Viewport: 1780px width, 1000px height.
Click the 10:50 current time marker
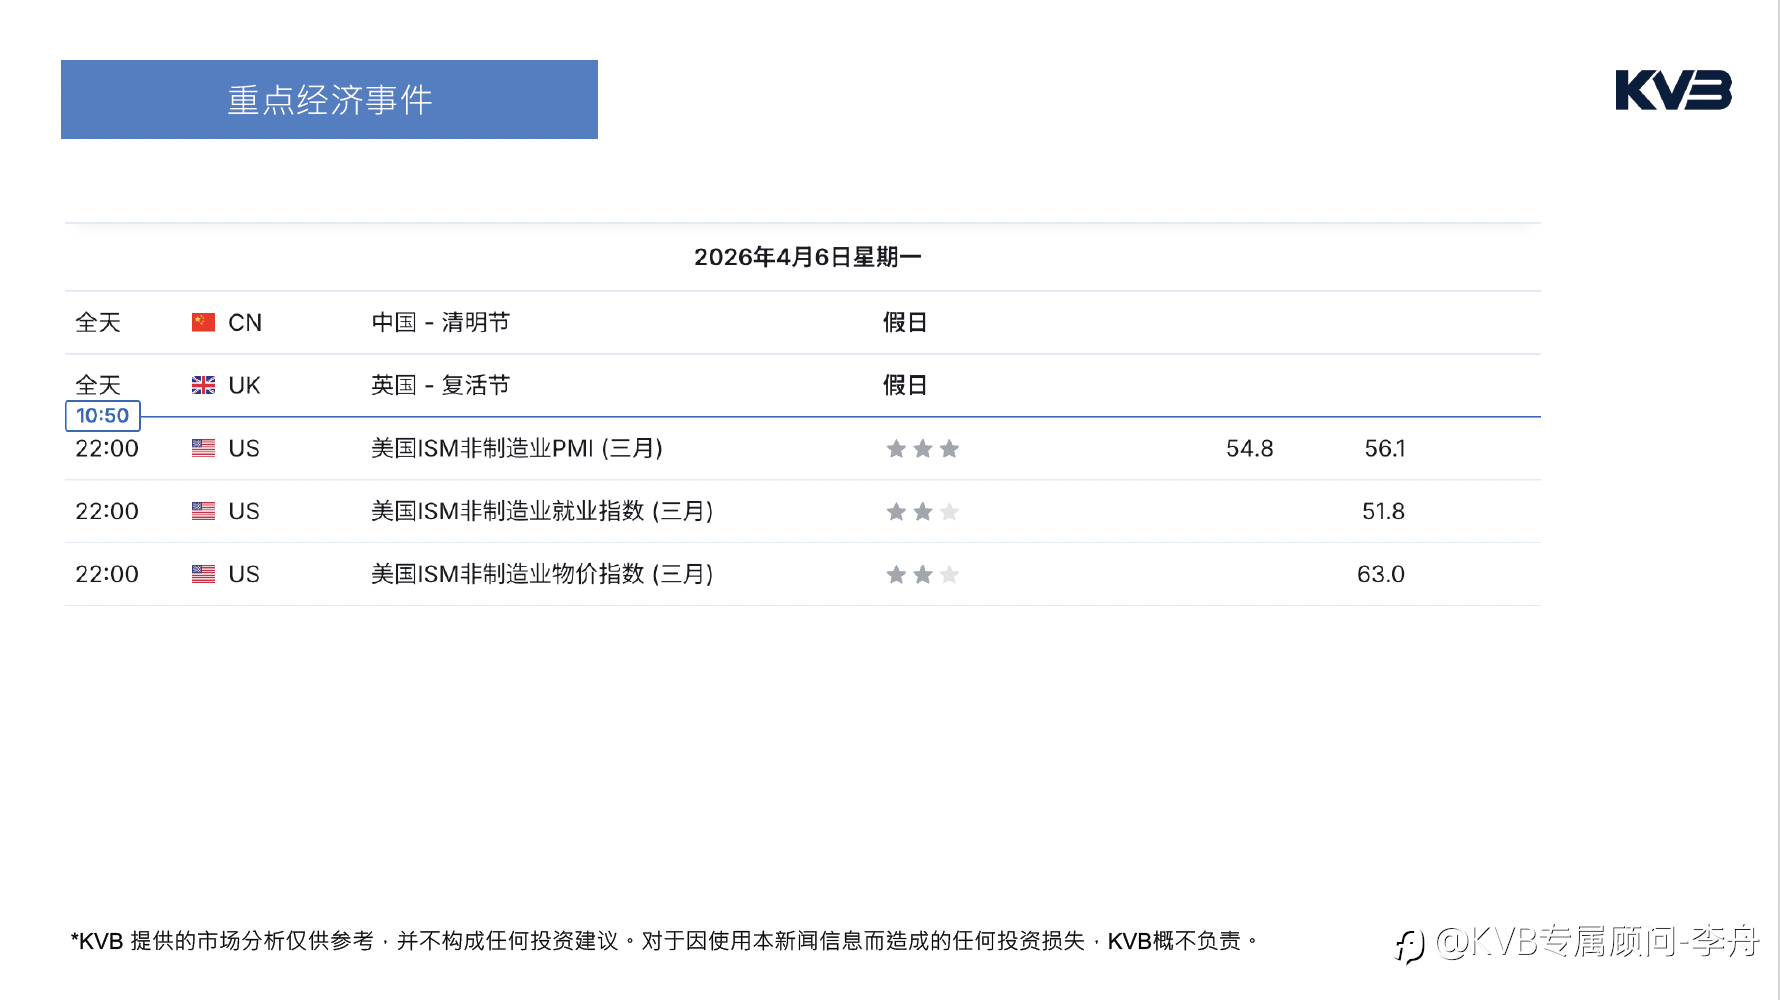pos(103,415)
